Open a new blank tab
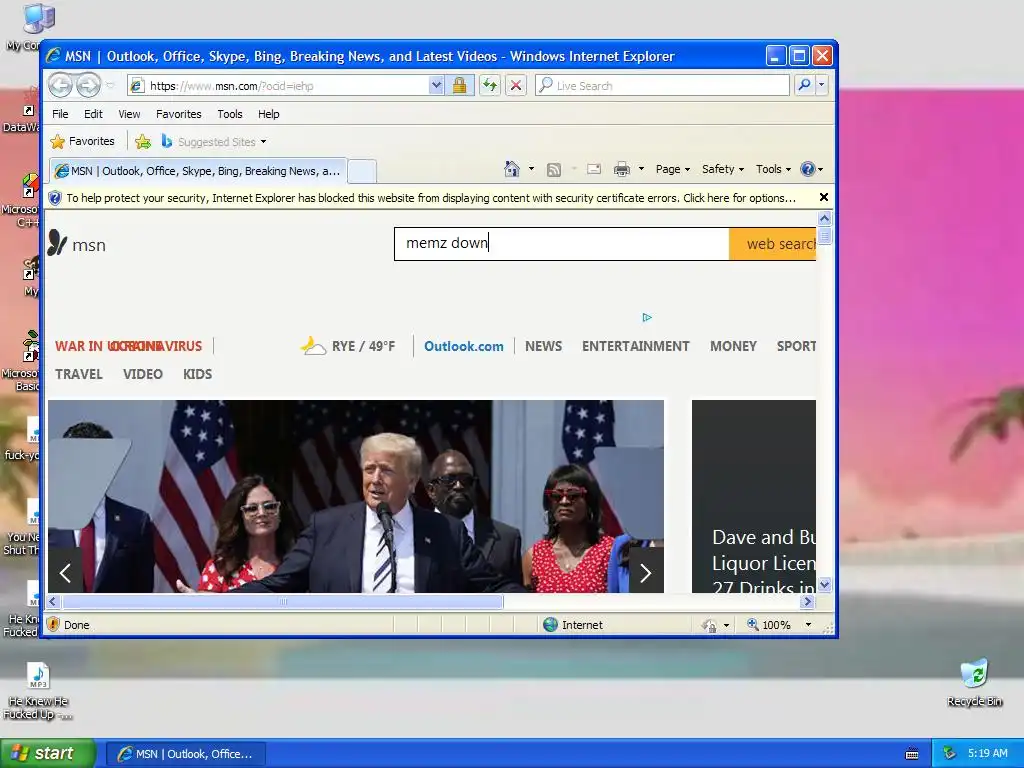Image resolution: width=1024 pixels, height=768 pixels. (x=362, y=171)
